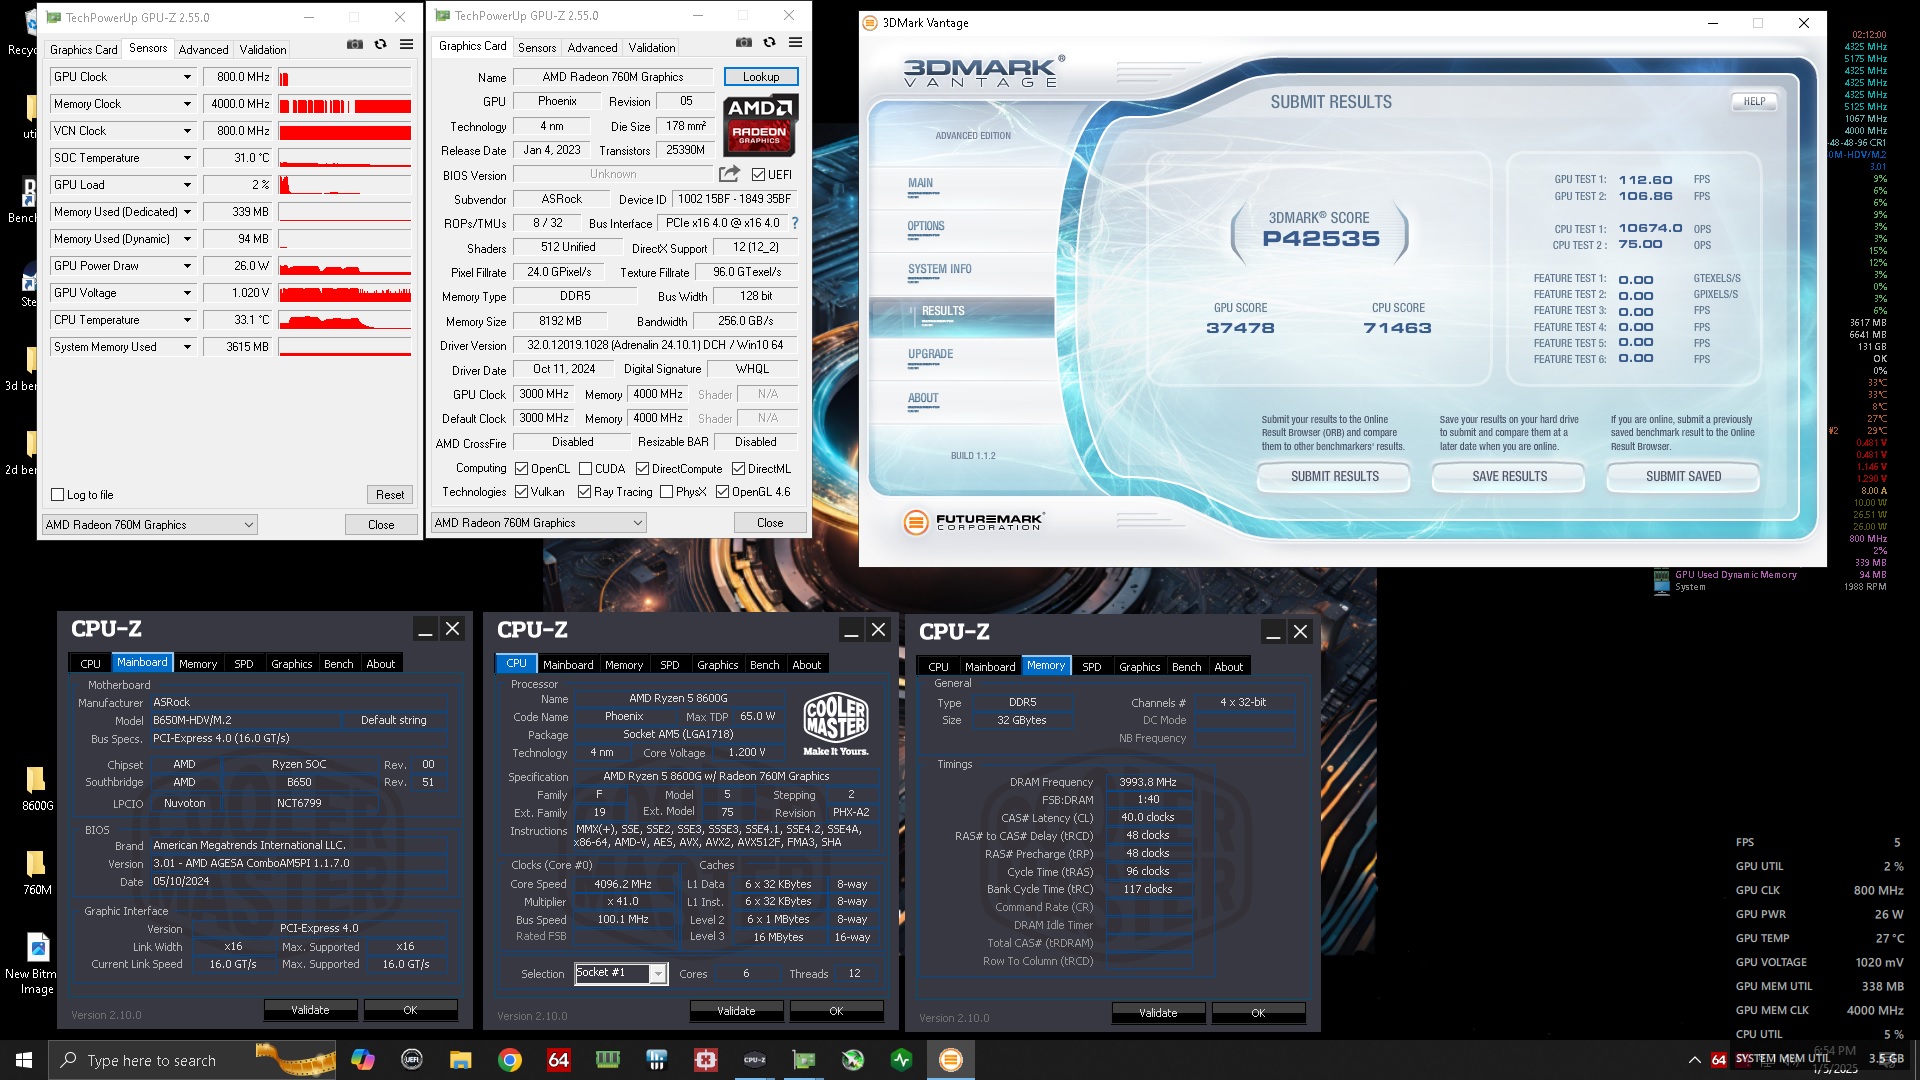The image size is (1920, 1080).
Task: Open the GPU Clock sensor dropdown
Action: click(186, 77)
